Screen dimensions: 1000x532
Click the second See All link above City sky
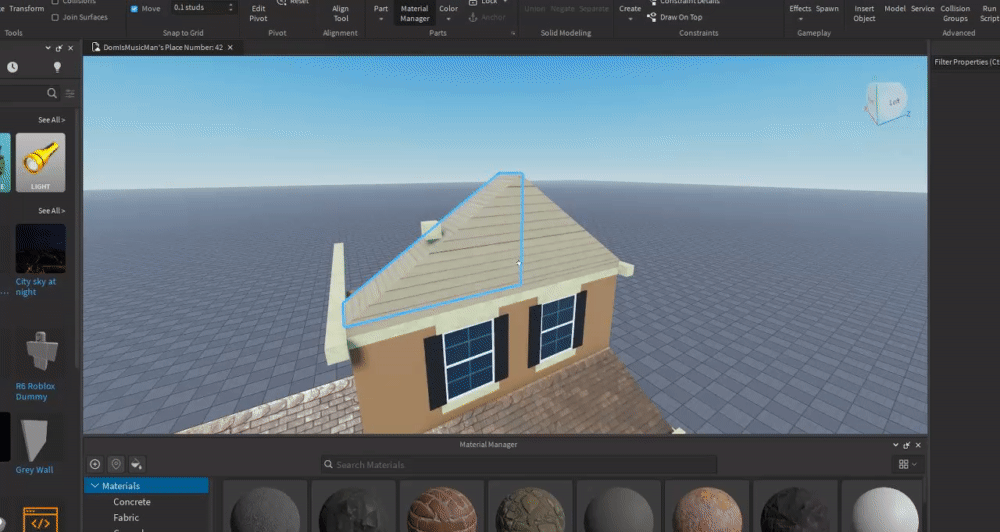click(51, 211)
